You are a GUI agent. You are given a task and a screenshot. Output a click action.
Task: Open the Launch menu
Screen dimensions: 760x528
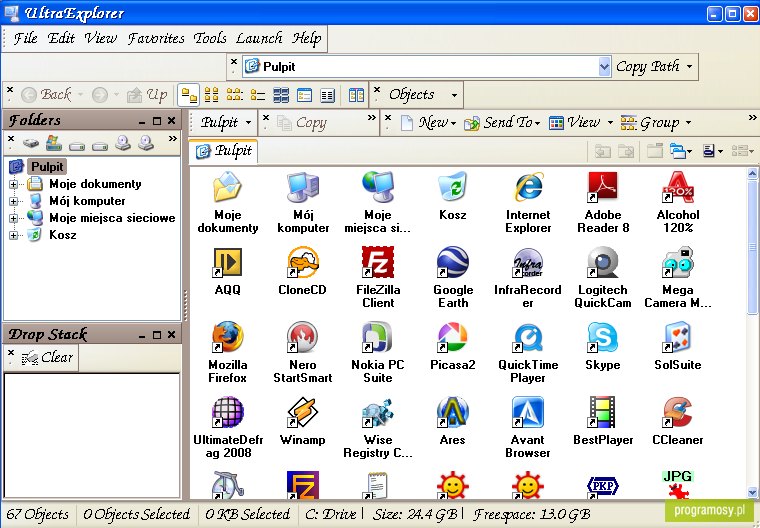click(x=259, y=38)
